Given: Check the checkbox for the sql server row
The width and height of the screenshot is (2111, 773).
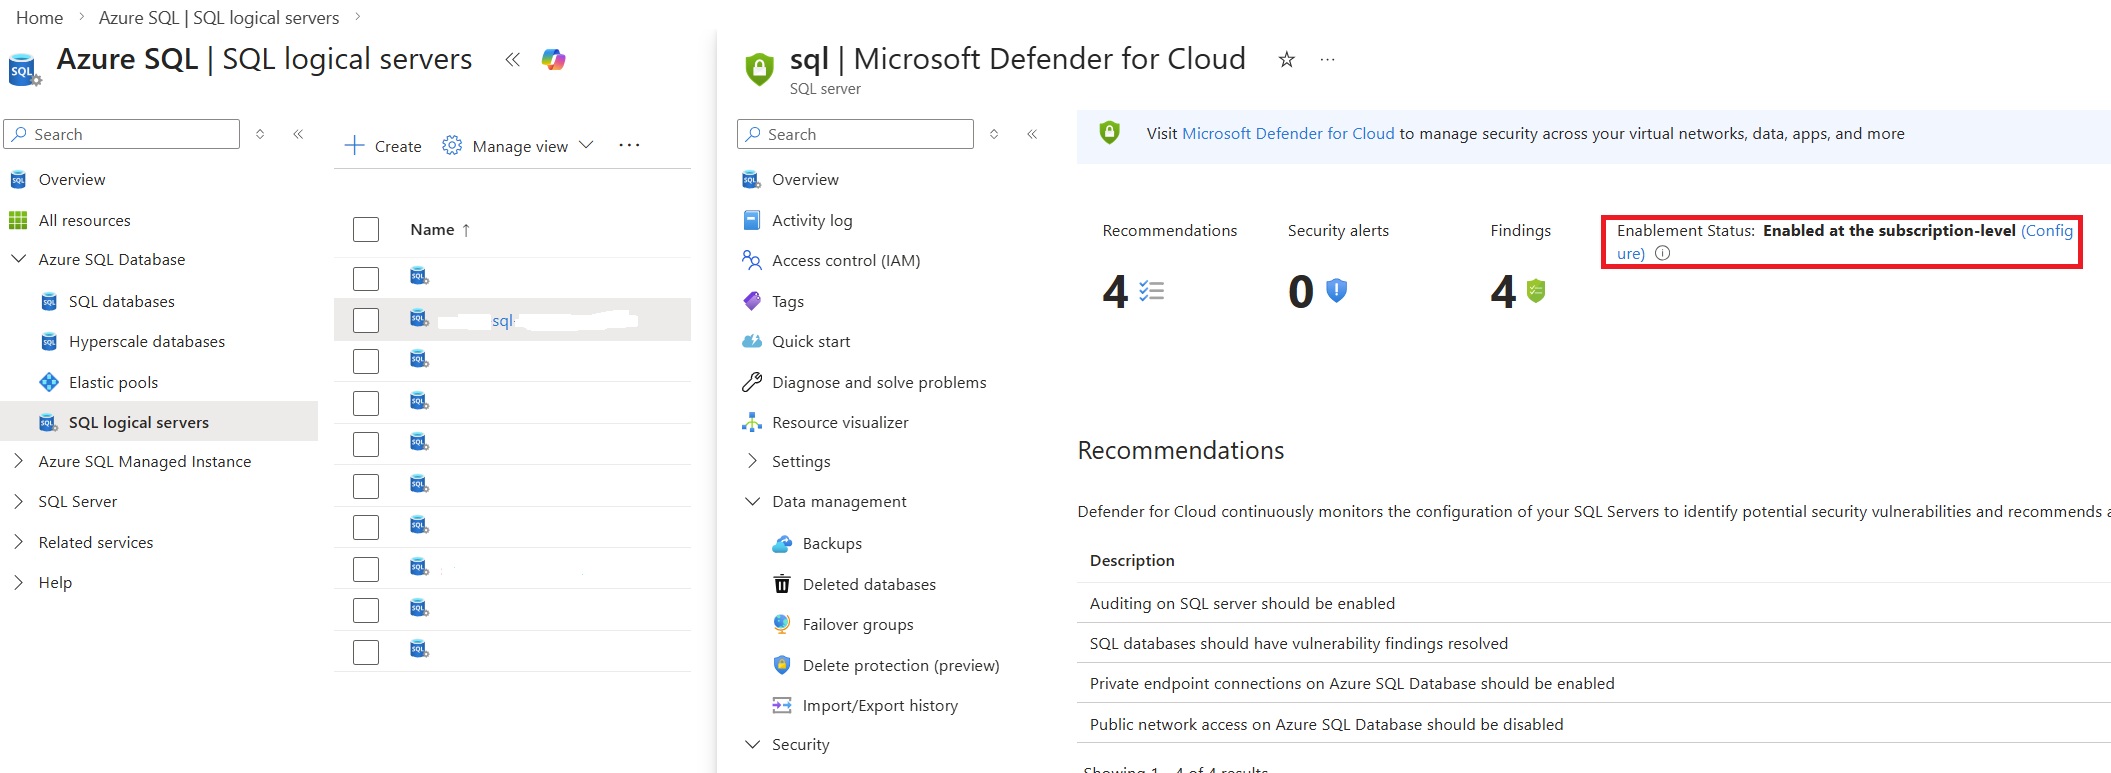Looking at the screenshot, I should tap(366, 320).
